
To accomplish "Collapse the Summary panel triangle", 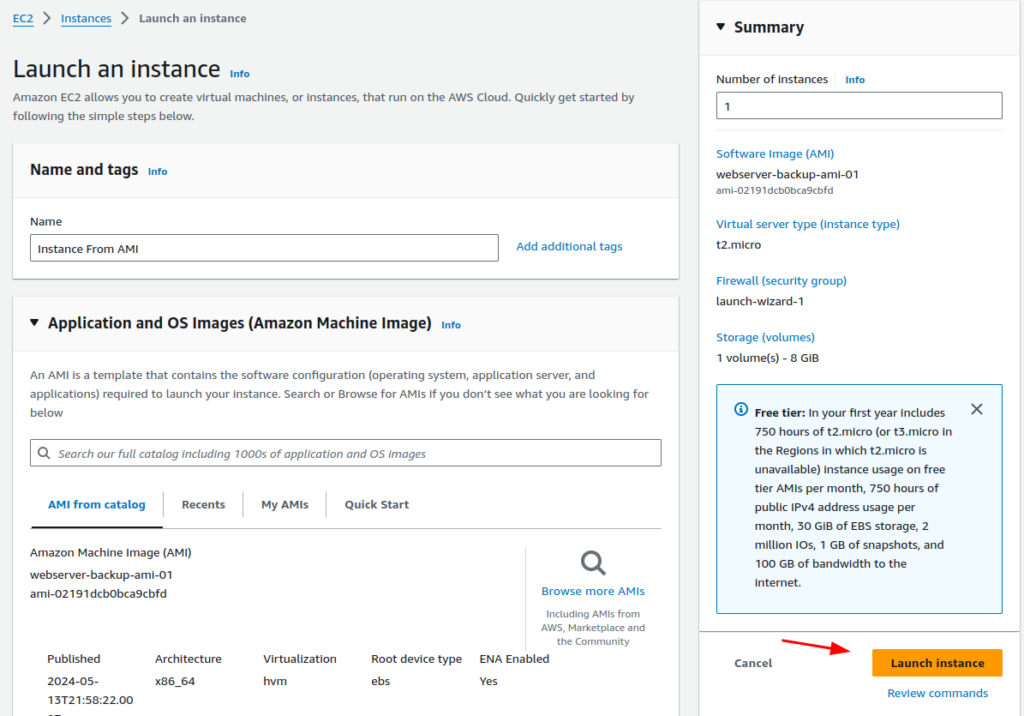I will tap(720, 27).
